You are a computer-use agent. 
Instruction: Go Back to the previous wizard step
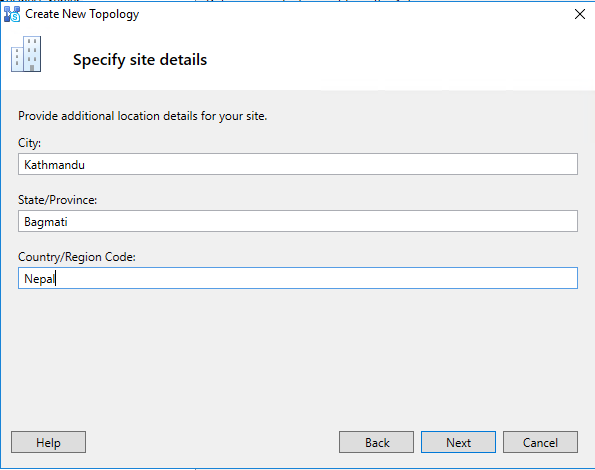tap(376, 442)
